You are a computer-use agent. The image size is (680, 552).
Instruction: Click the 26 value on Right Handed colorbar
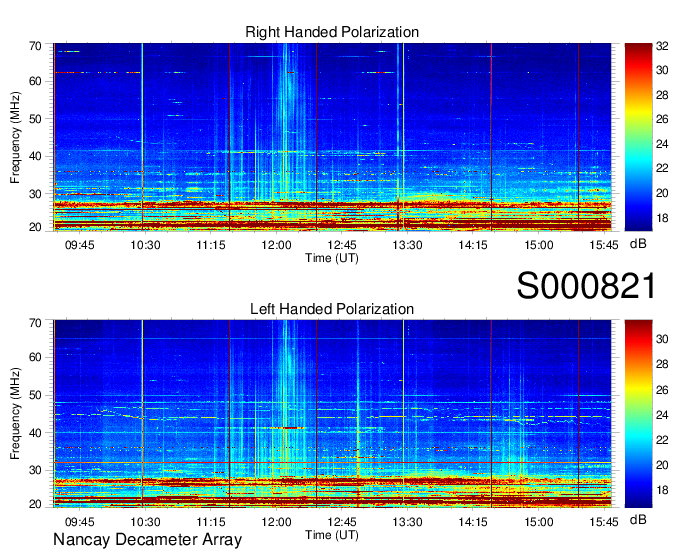tap(662, 119)
